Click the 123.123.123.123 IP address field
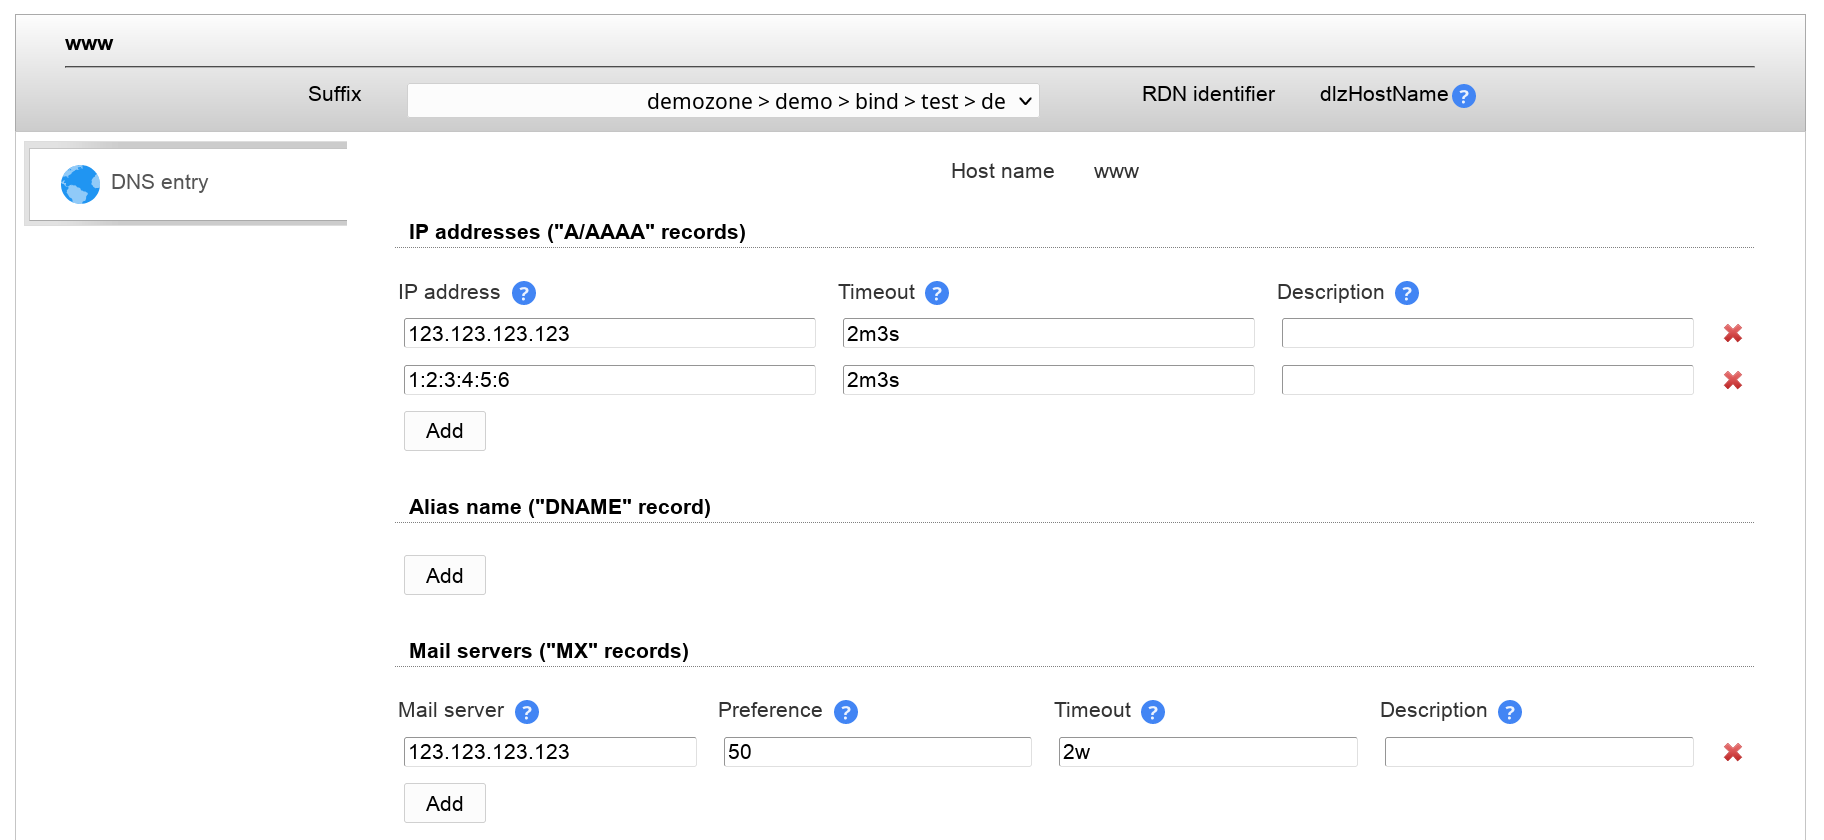1824x840 pixels. pos(609,333)
